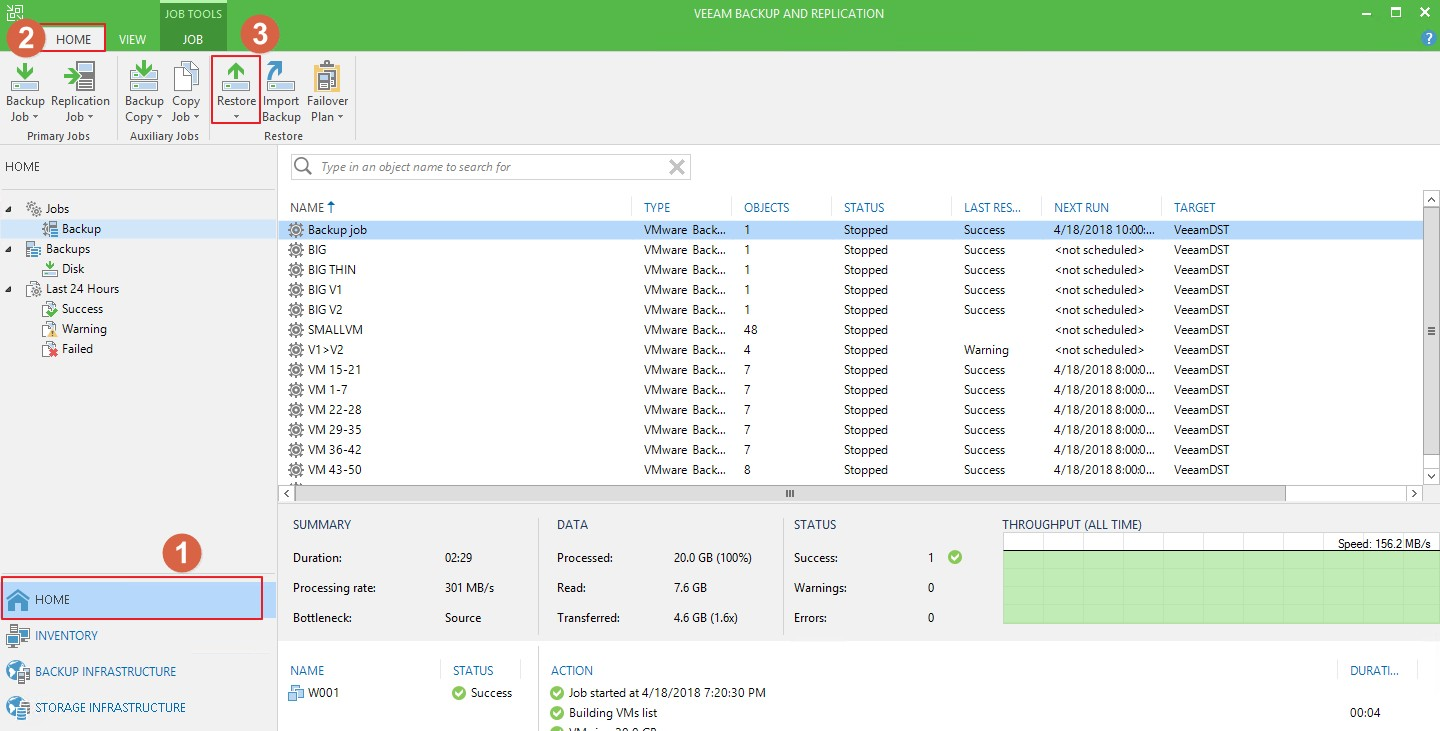Click the Restore ribbon icon

236,78
